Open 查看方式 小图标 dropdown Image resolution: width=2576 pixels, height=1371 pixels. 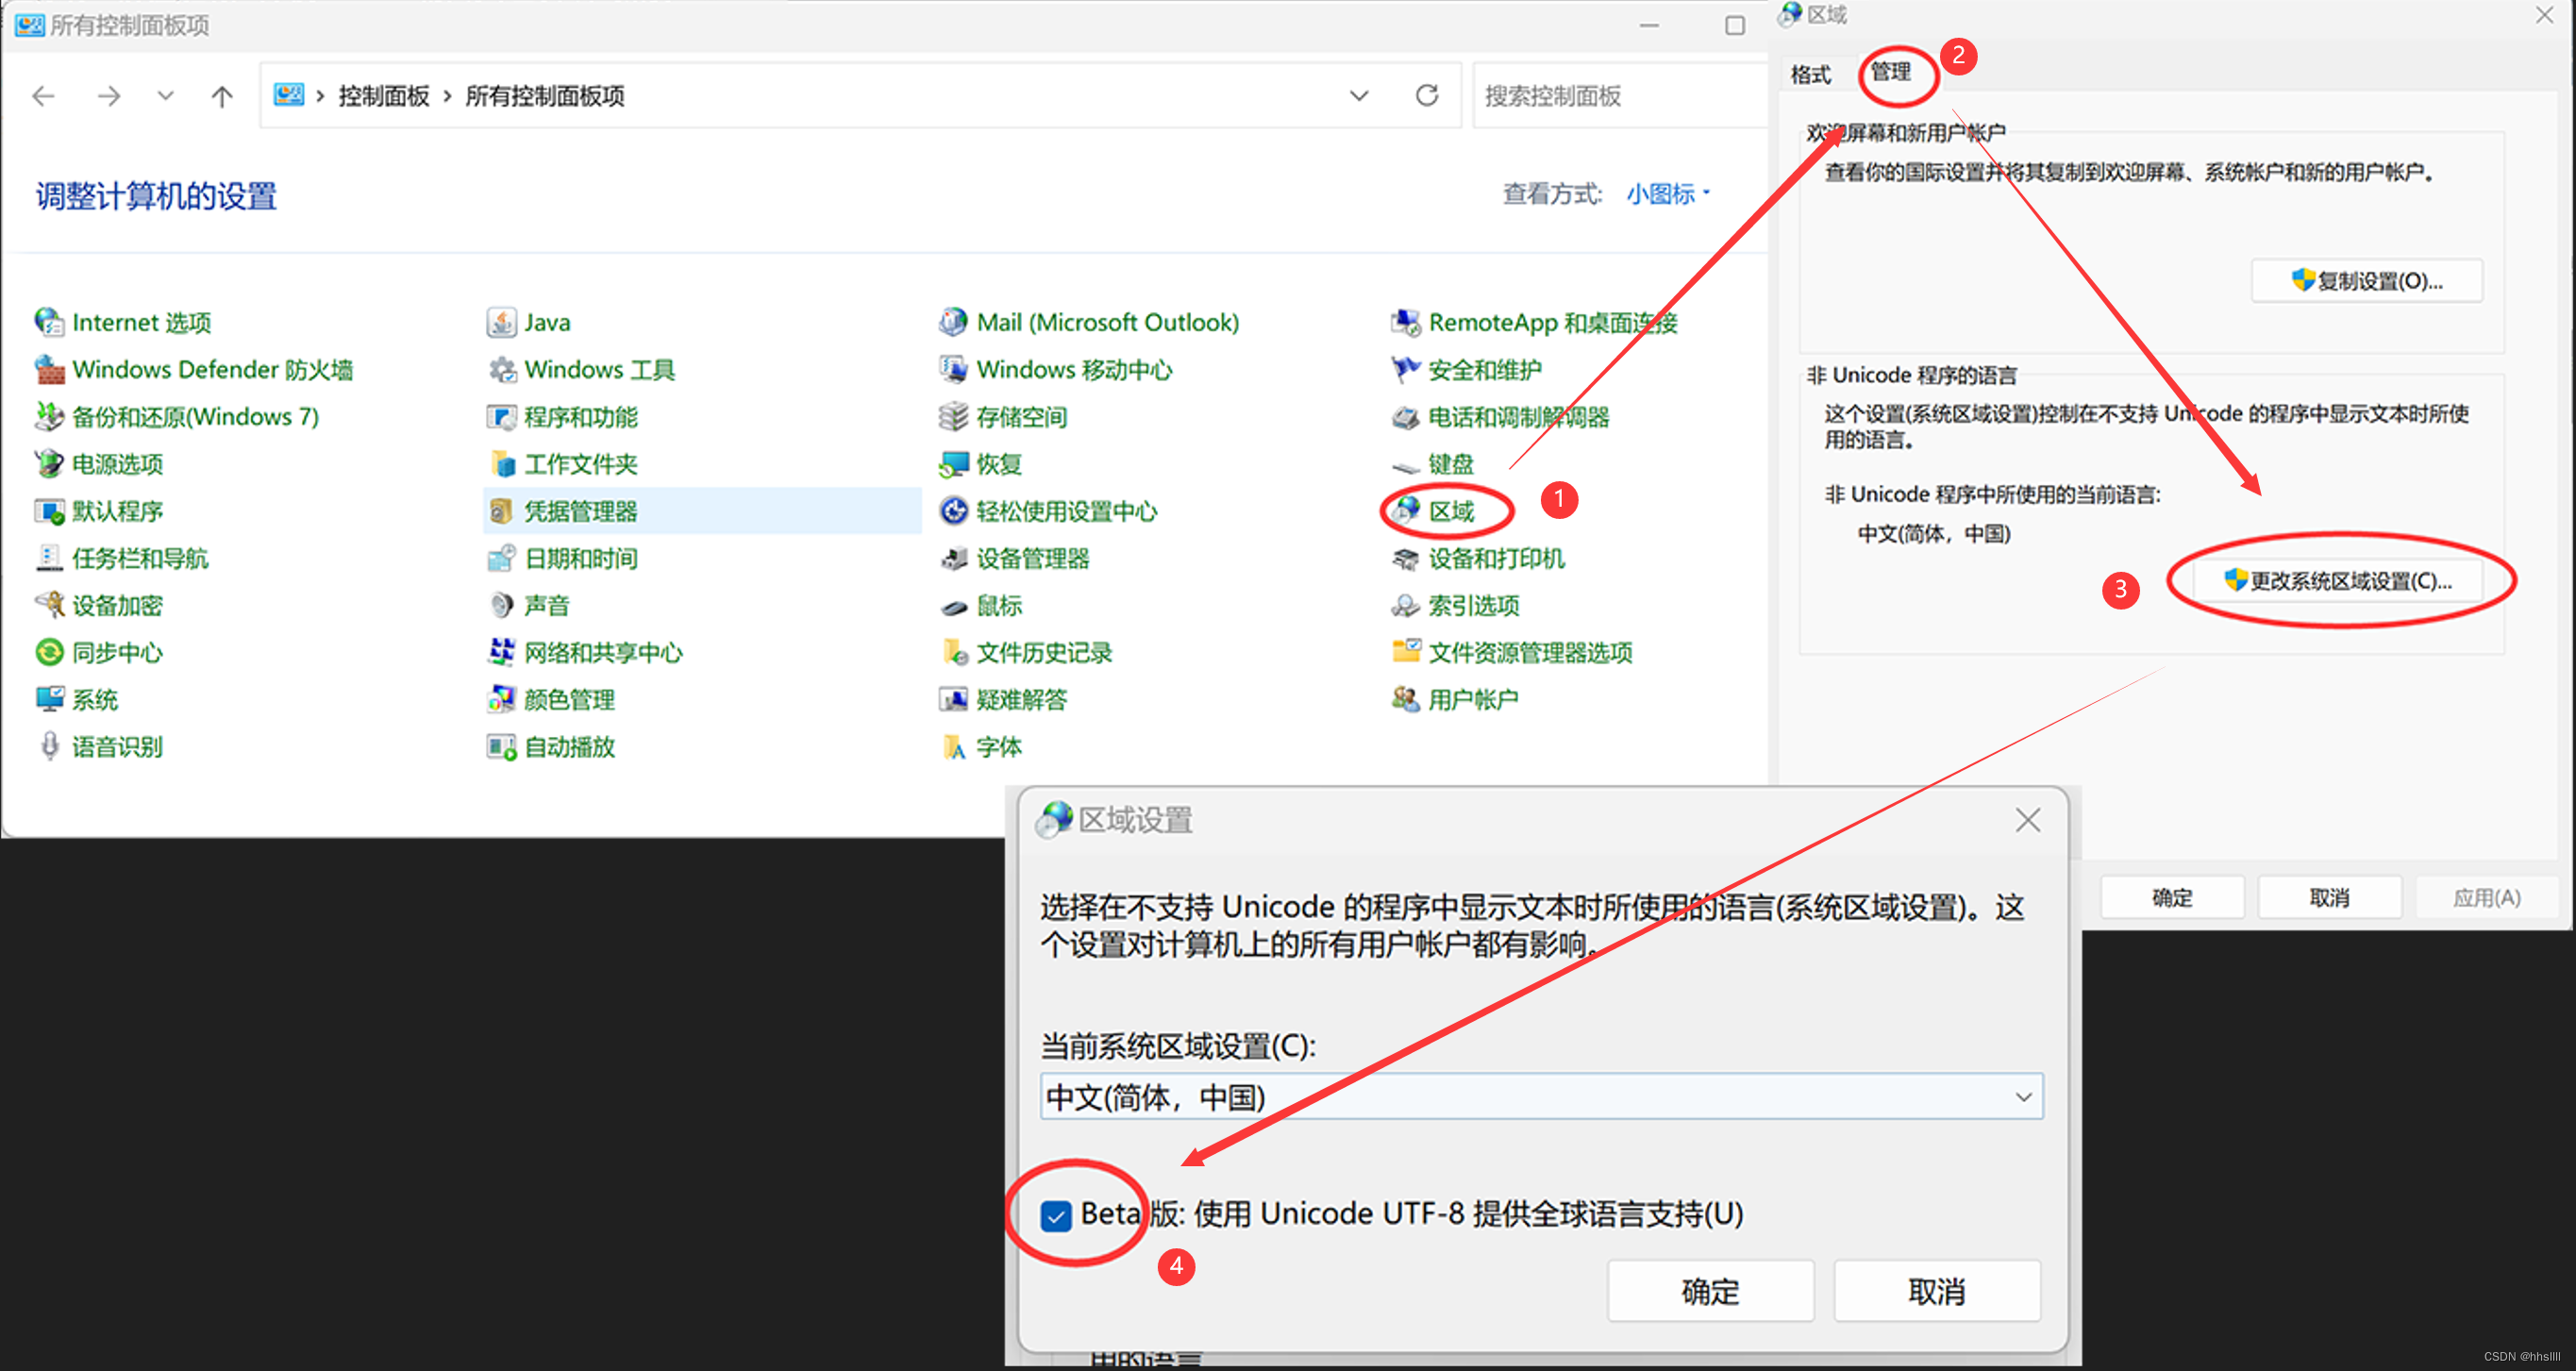(x=1667, y=194)
